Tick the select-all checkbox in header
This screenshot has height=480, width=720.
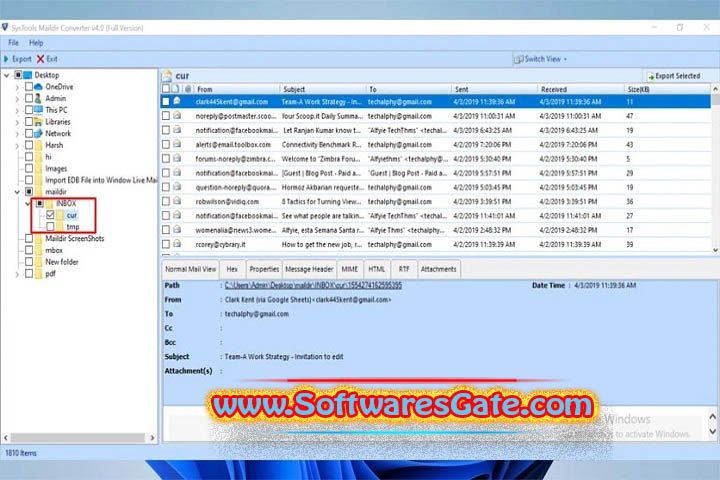[166, 89]
